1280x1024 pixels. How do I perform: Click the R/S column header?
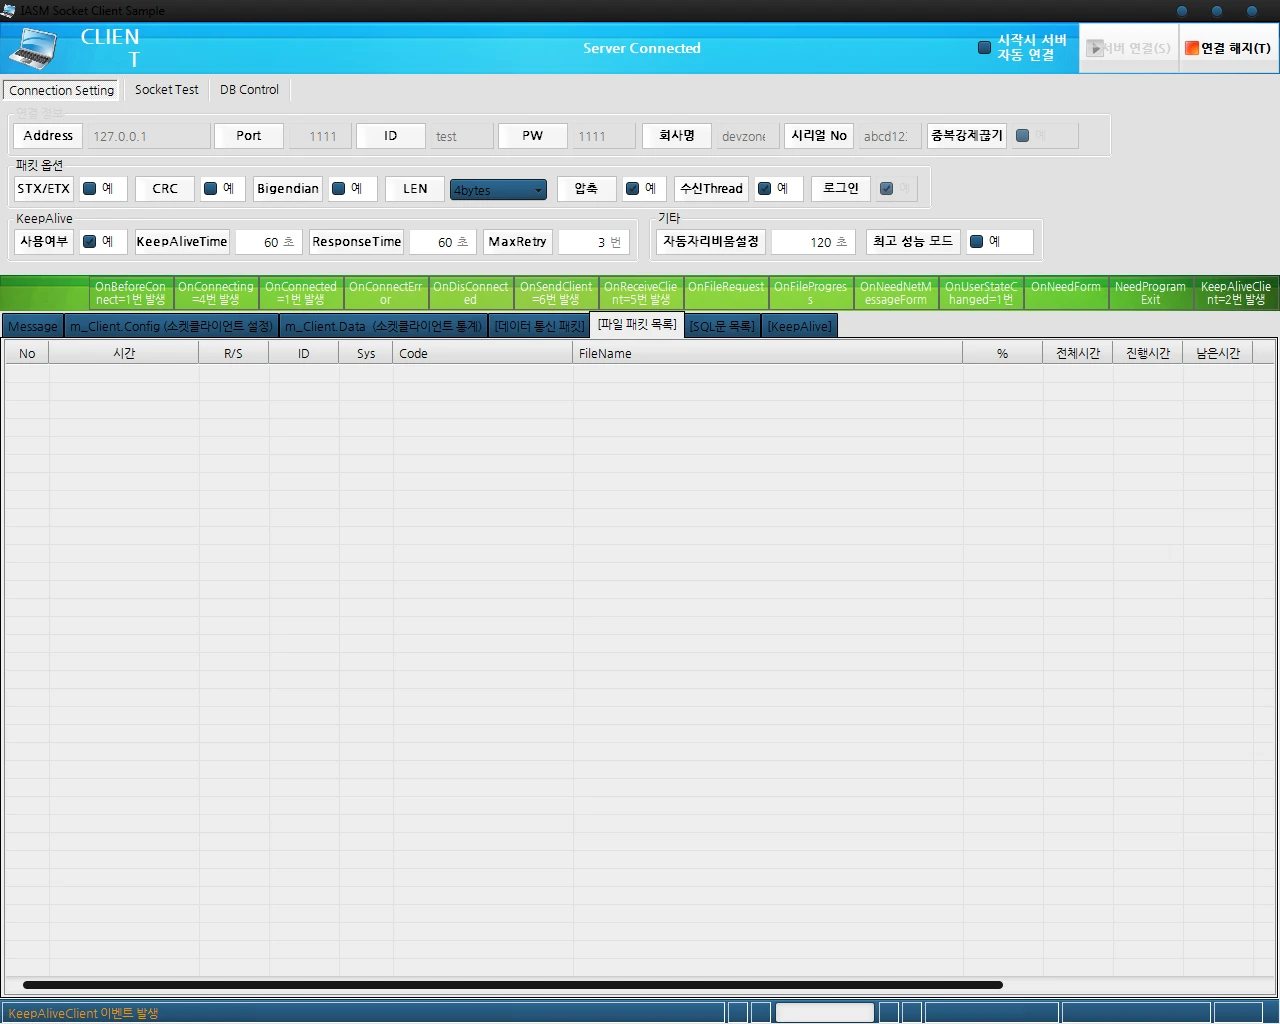coord(233,353)
